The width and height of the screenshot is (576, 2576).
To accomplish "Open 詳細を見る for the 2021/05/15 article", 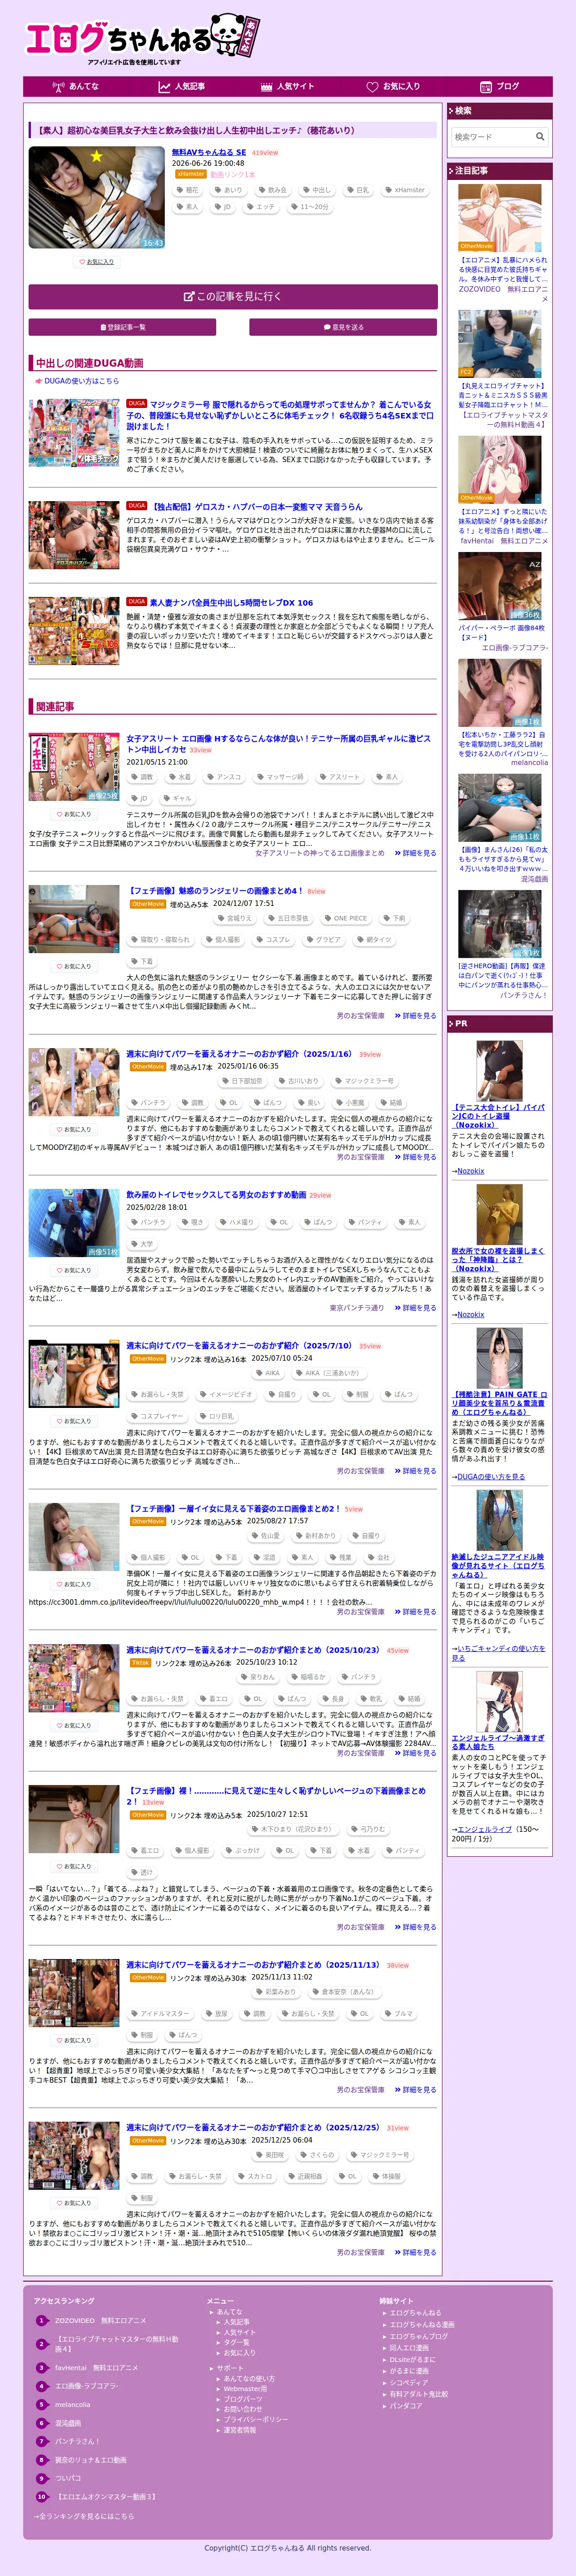I will point(415,853).
